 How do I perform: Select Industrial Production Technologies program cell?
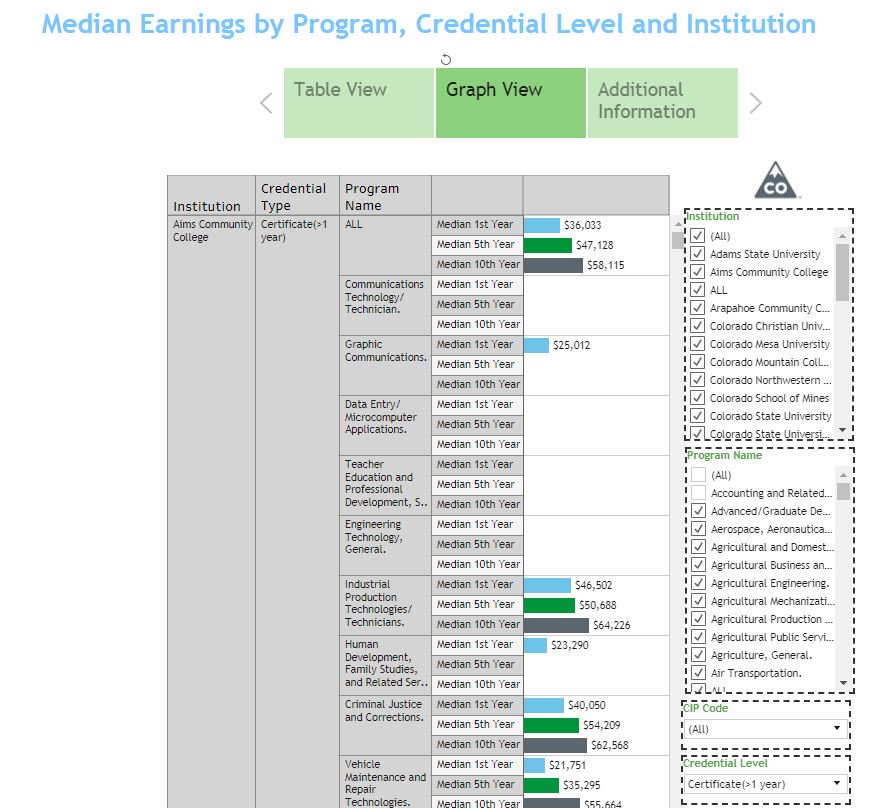coord(385,605)
